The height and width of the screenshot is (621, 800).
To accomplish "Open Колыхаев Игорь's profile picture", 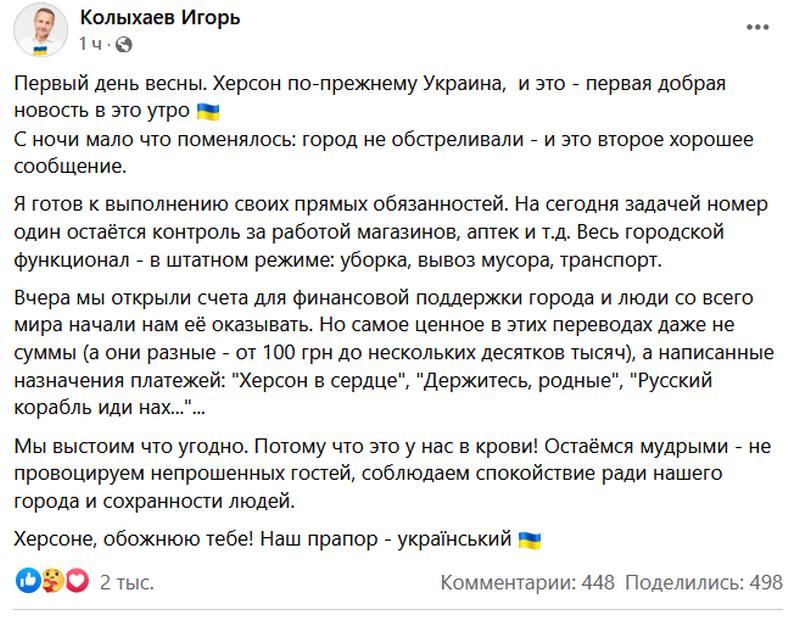I will click(x=40, y=32).
